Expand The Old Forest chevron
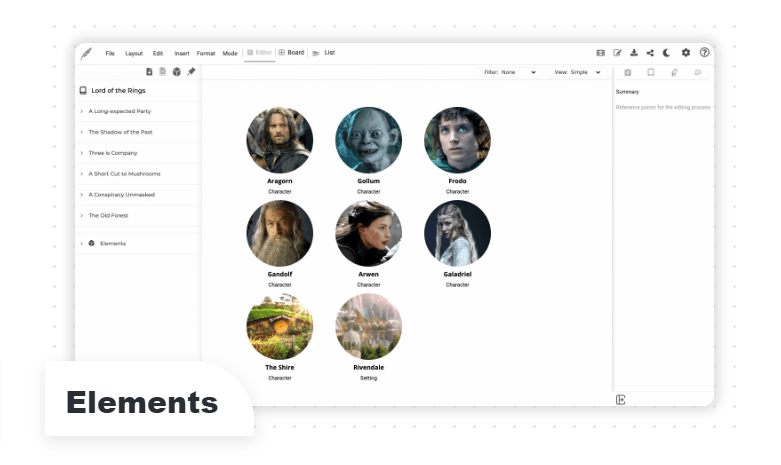This screenshot has width=781, height=465. tap(82, 216)
